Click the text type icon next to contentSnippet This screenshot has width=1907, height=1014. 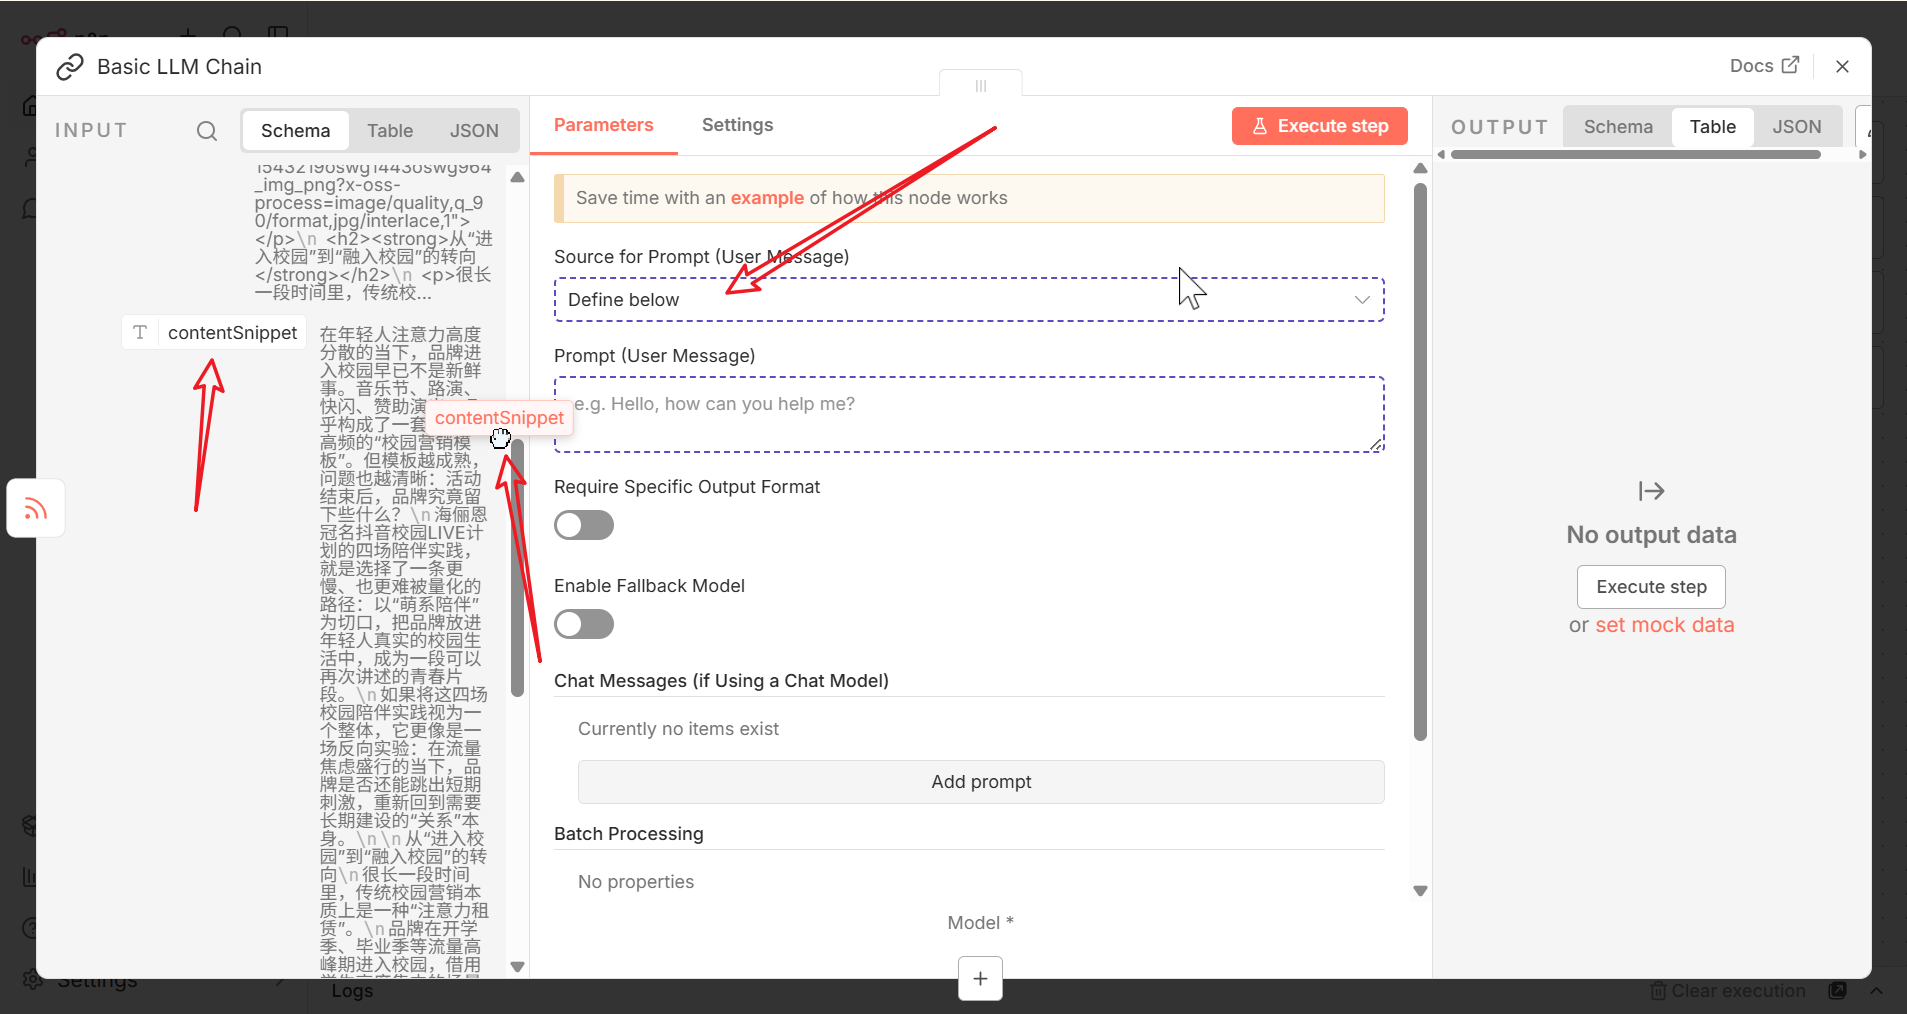coord(140,333)
